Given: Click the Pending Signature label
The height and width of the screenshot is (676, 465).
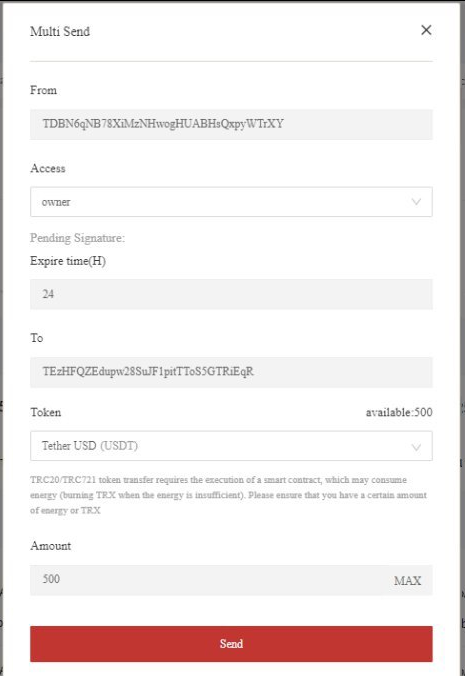Looking at the screenshot, I should click(78, 238).
